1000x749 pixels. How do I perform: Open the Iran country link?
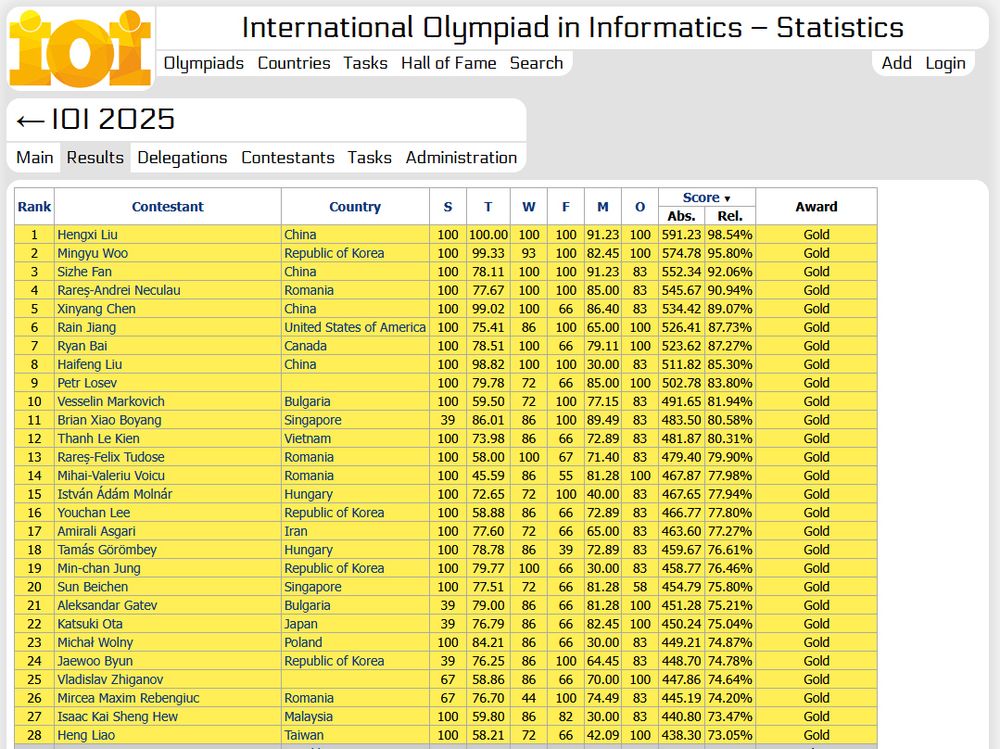point(296,531)
